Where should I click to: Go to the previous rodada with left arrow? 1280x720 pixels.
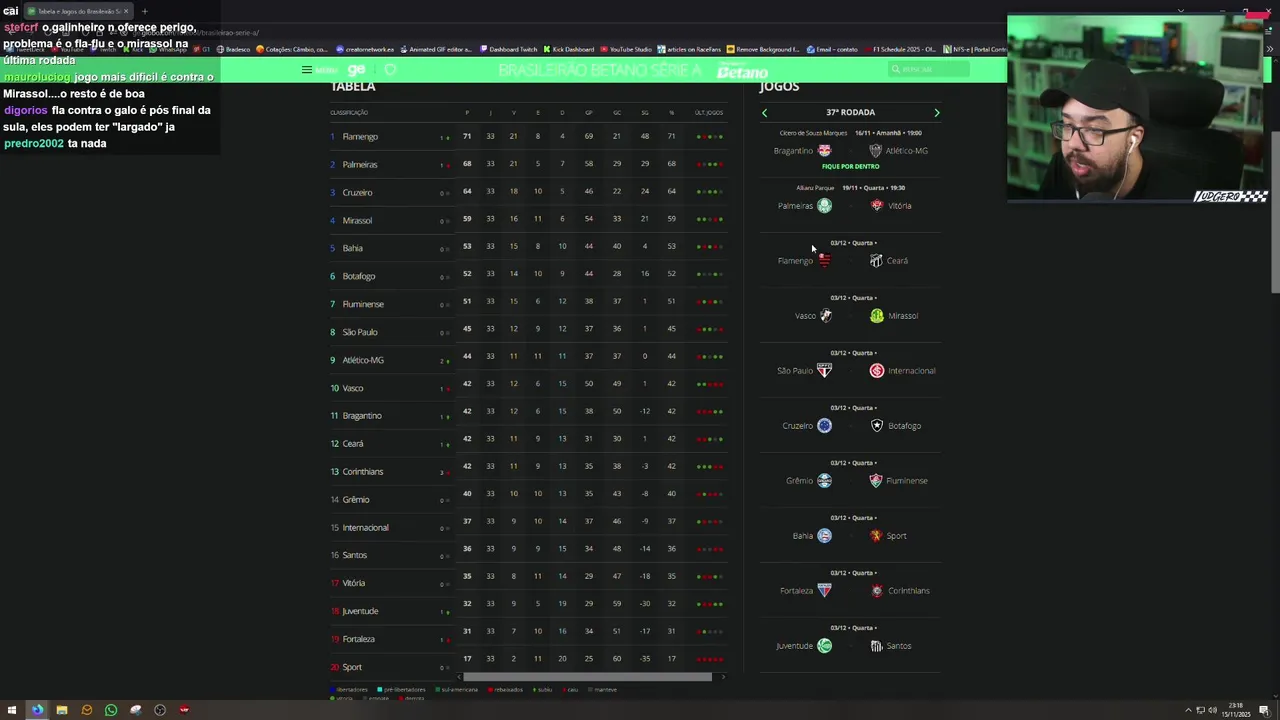click(x=765, y=113)
